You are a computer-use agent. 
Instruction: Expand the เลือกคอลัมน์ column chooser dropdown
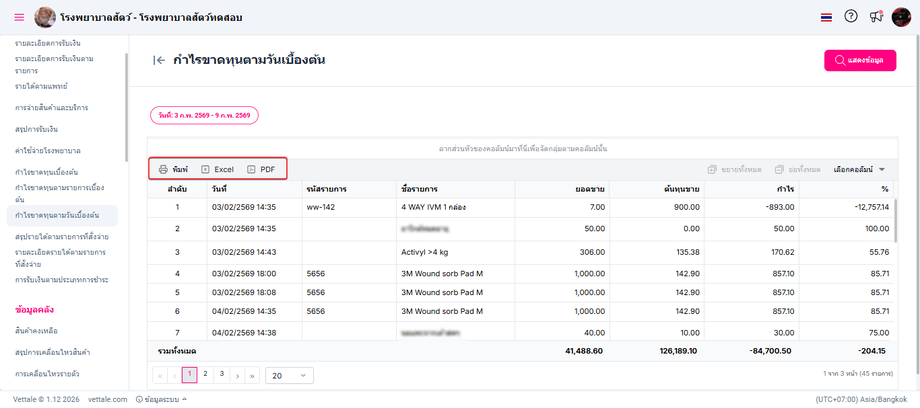pos(859,169)
